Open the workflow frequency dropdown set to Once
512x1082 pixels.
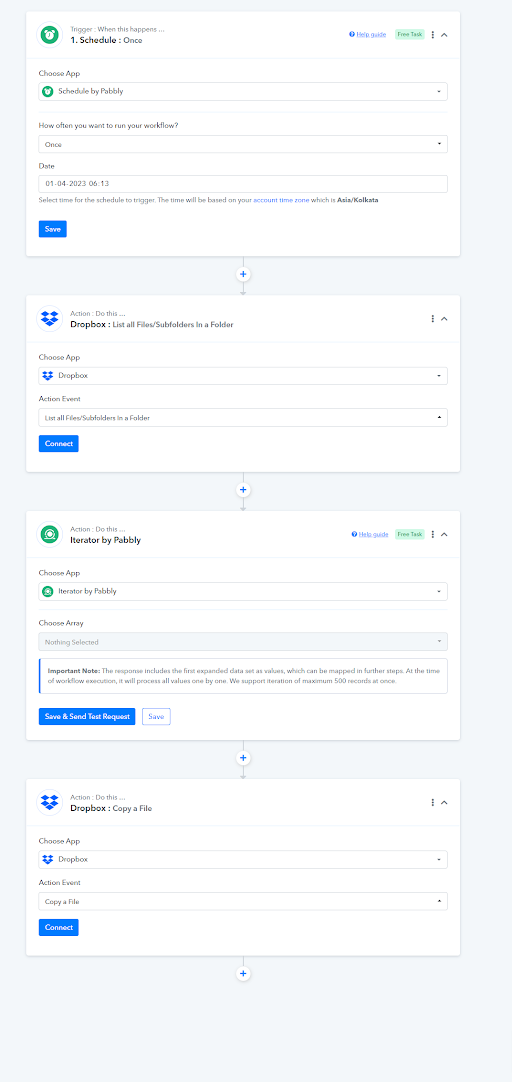(x=243, y=144)
